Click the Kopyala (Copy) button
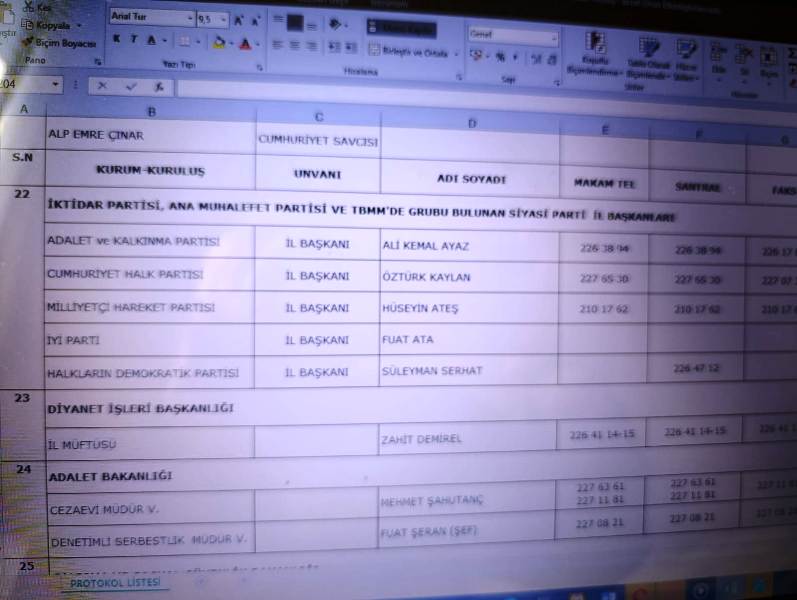Image resolution: width=797 pixels, height=600 pixels. [52, 25]
